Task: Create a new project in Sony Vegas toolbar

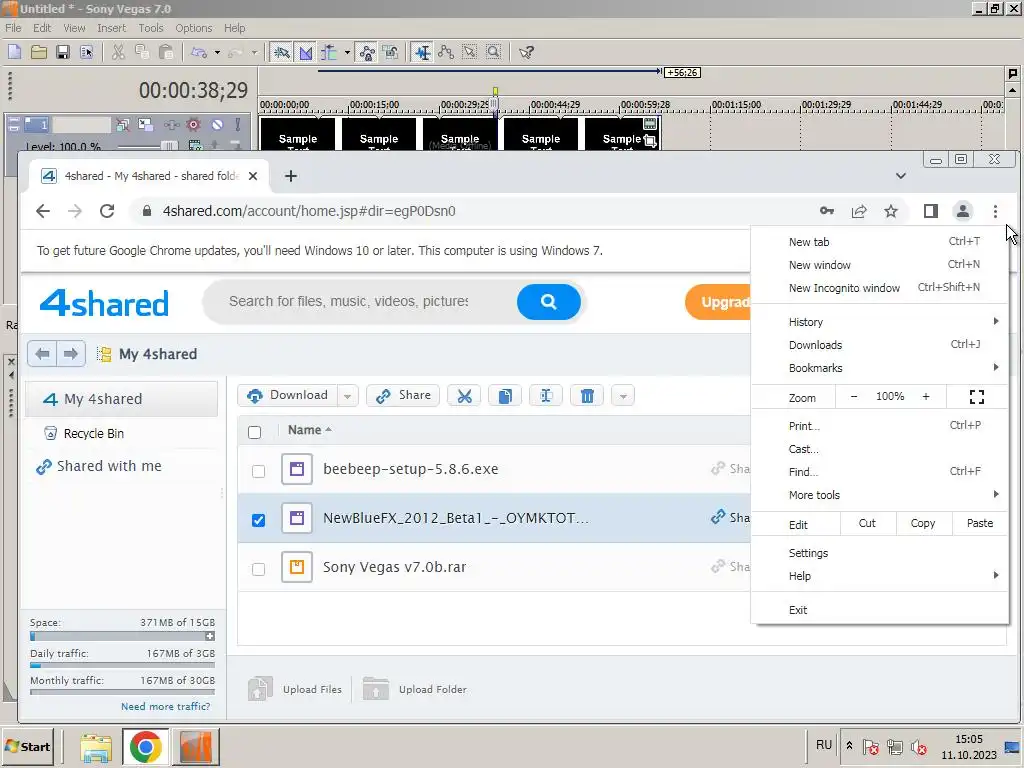Action: [x=14, y=52]
